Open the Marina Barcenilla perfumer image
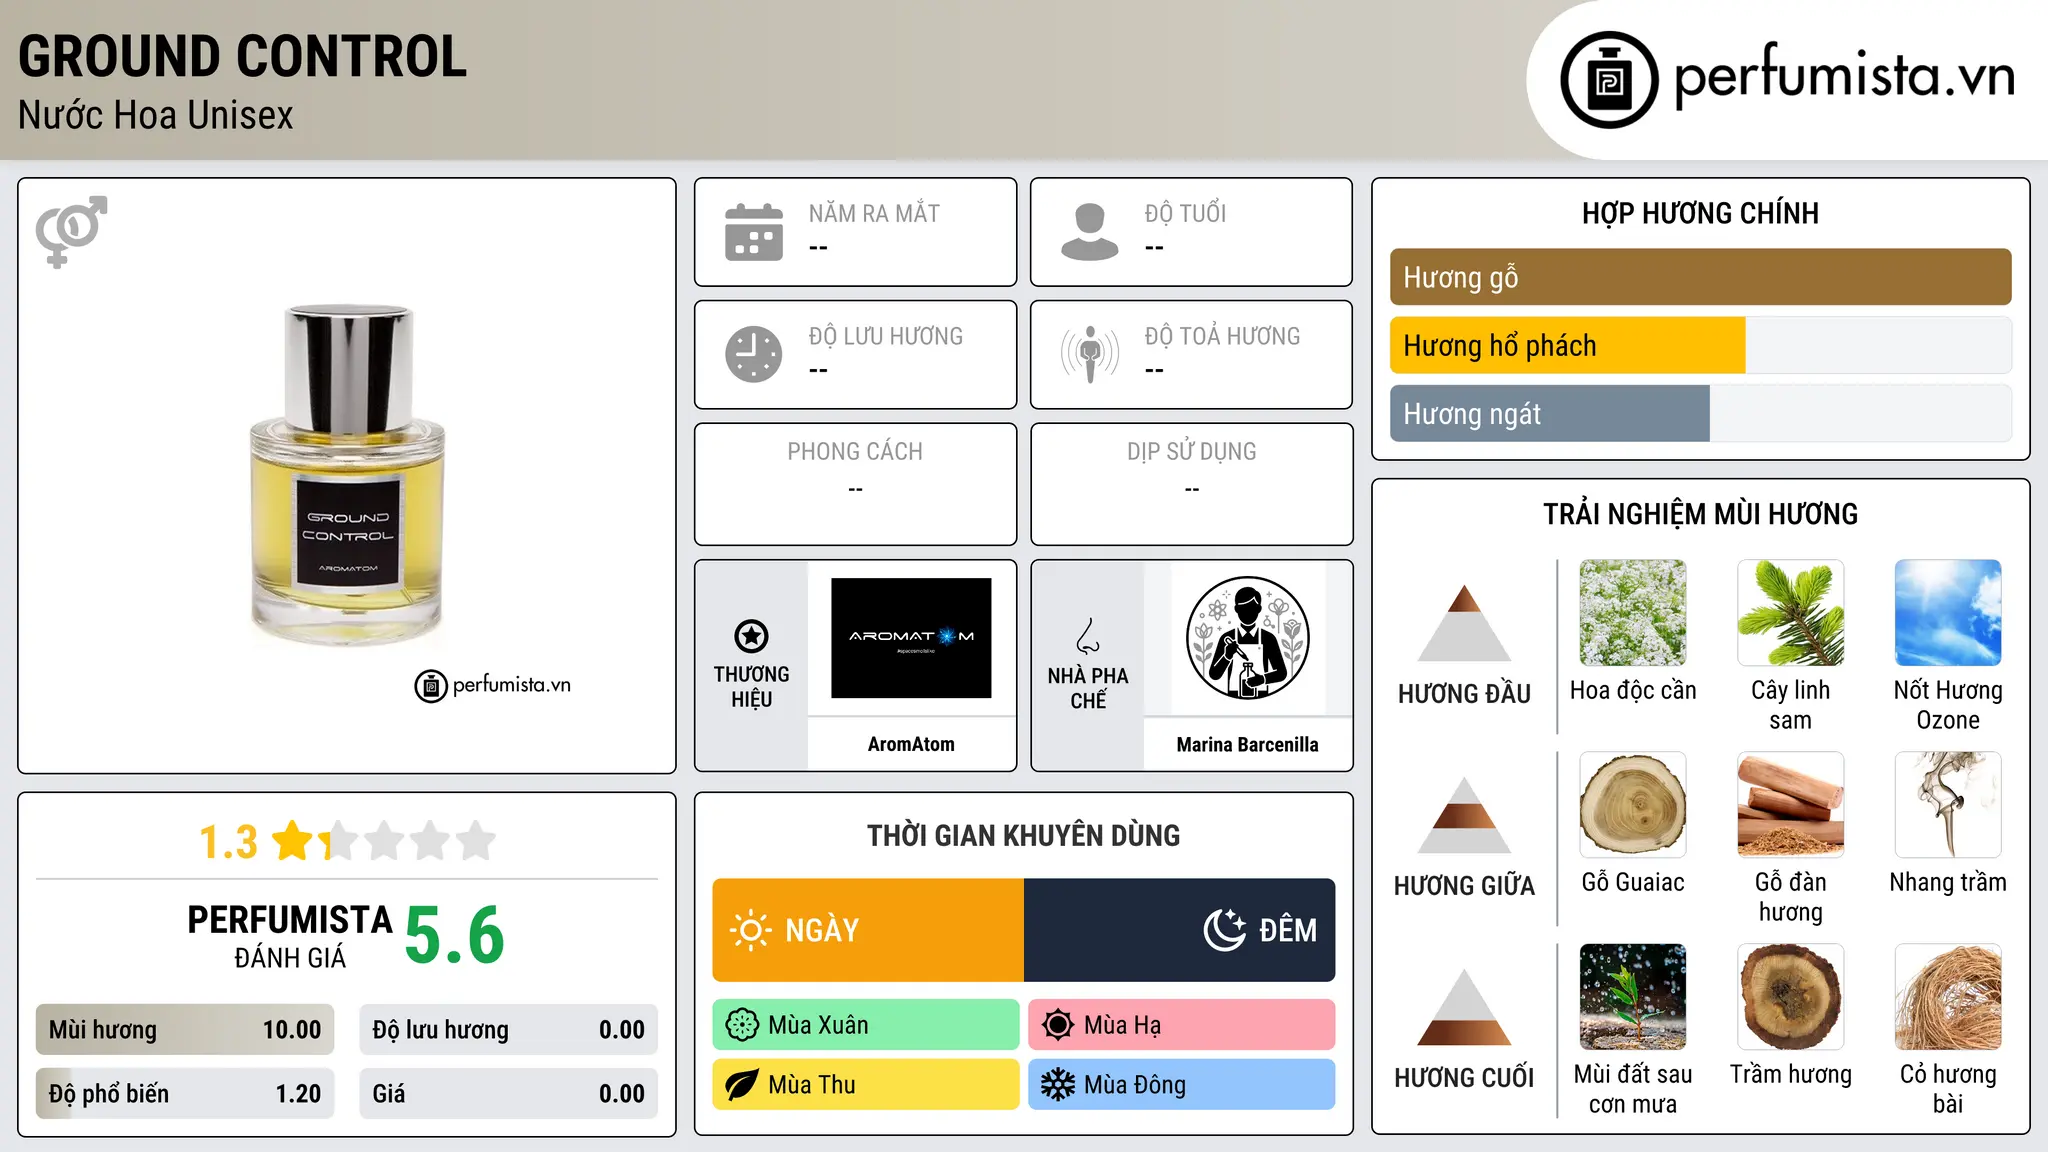This screenshot has width=2048, height=1152. coord(1247,638)
